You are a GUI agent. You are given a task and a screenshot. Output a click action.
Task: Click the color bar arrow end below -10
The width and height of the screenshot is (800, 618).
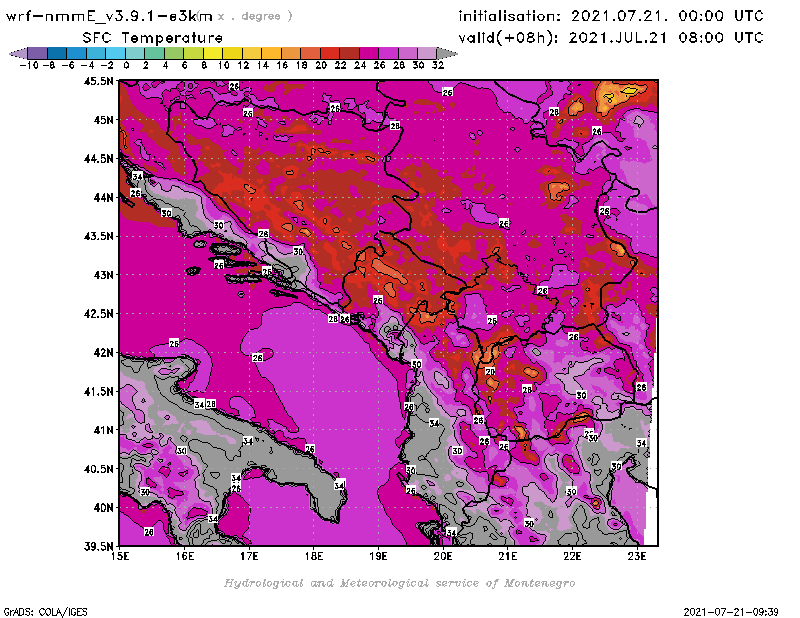point(18,53)
